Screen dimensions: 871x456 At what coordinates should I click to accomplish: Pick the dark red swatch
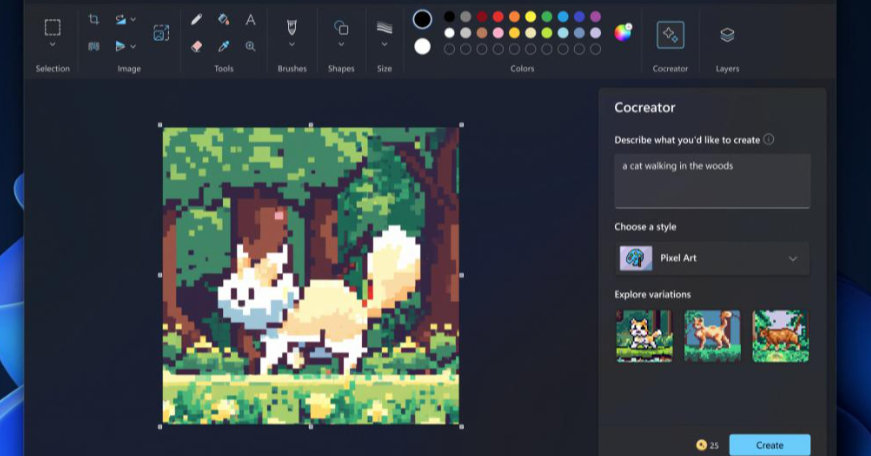[482, 17]
